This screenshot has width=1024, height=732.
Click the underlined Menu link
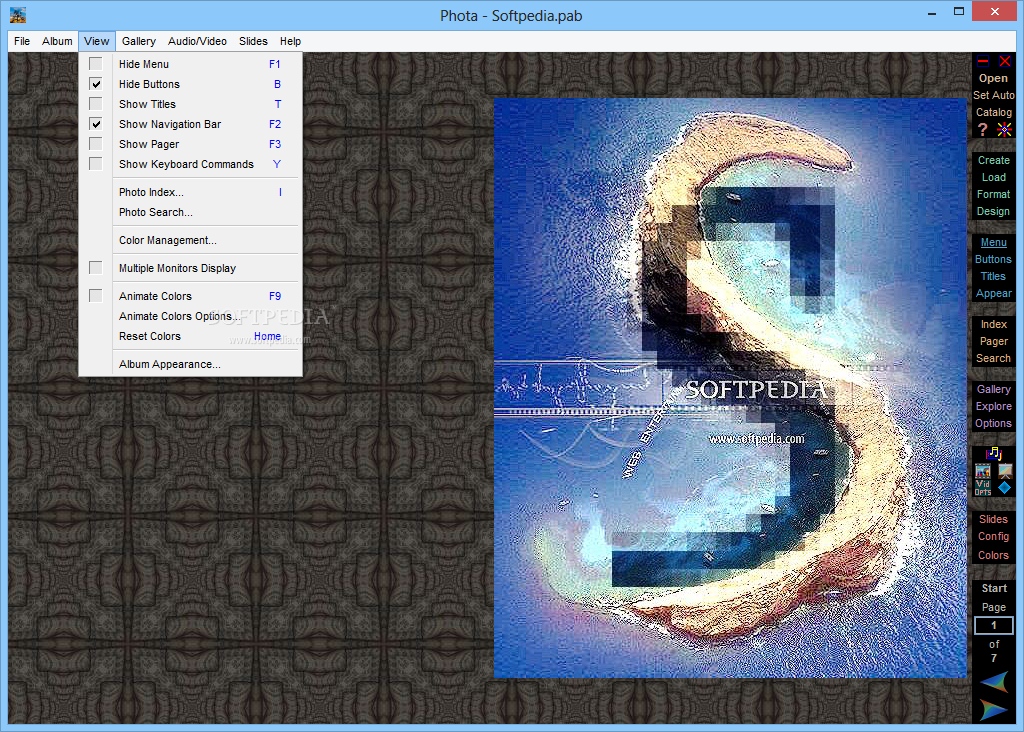click(x=993, y=242)
